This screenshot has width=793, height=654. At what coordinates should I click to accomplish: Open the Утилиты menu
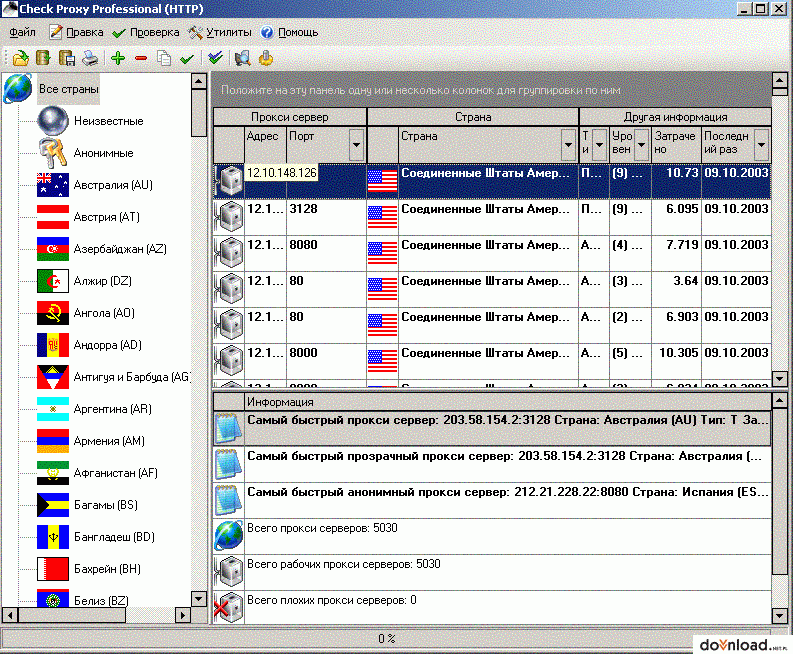220,32
